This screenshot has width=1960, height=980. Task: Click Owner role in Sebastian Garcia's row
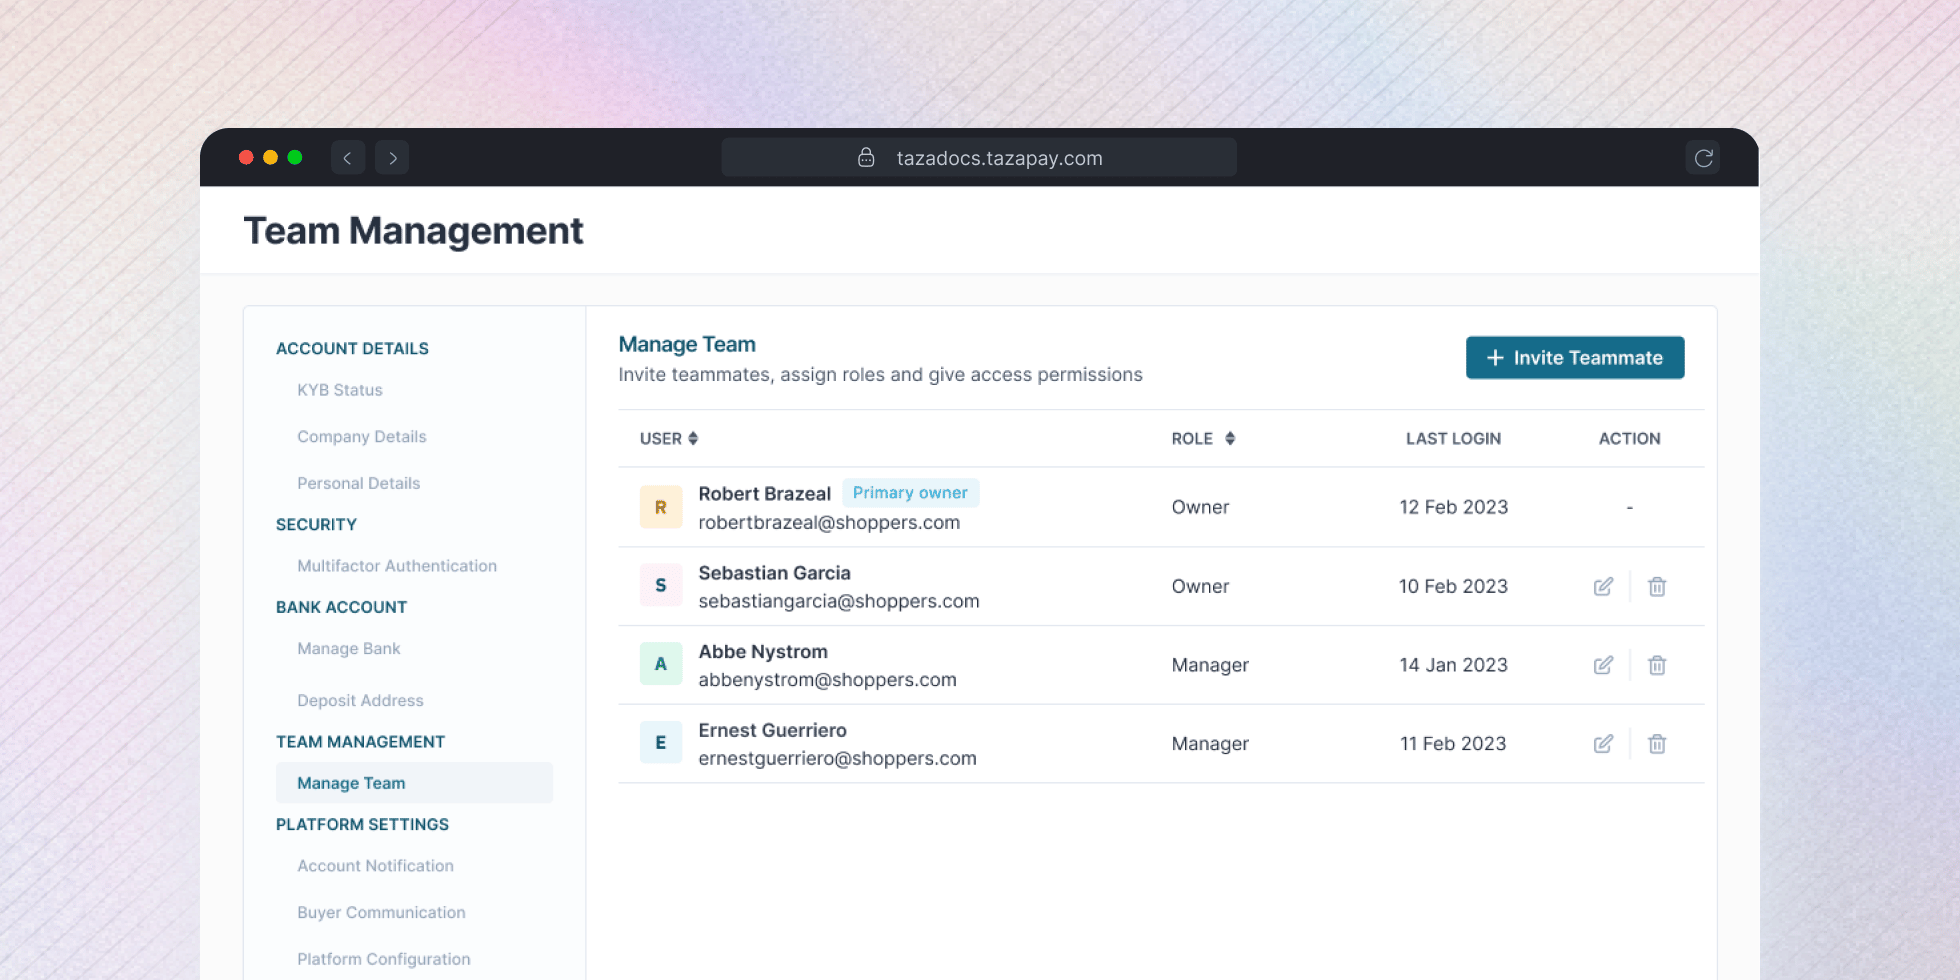(1200, 587)
